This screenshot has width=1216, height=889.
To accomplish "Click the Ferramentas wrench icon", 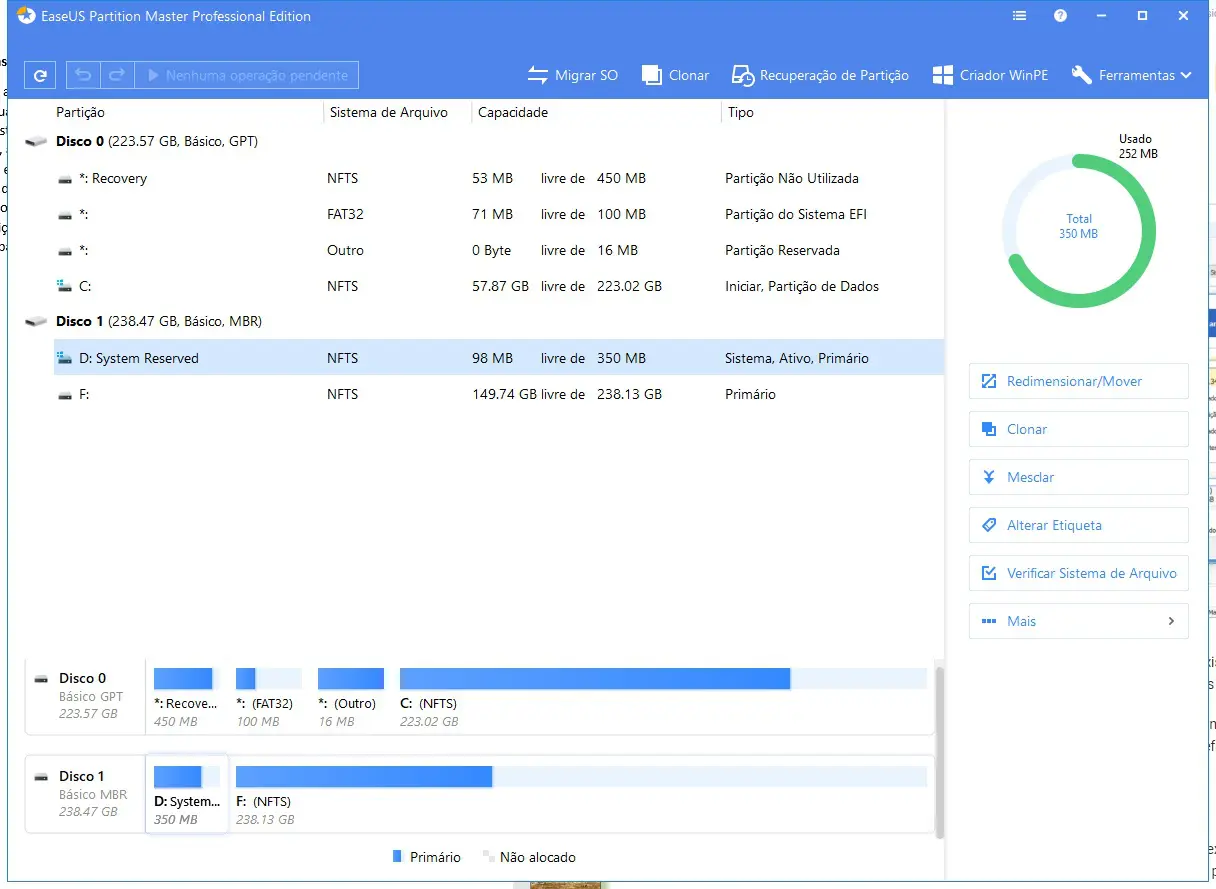I will coord(1081,75).
